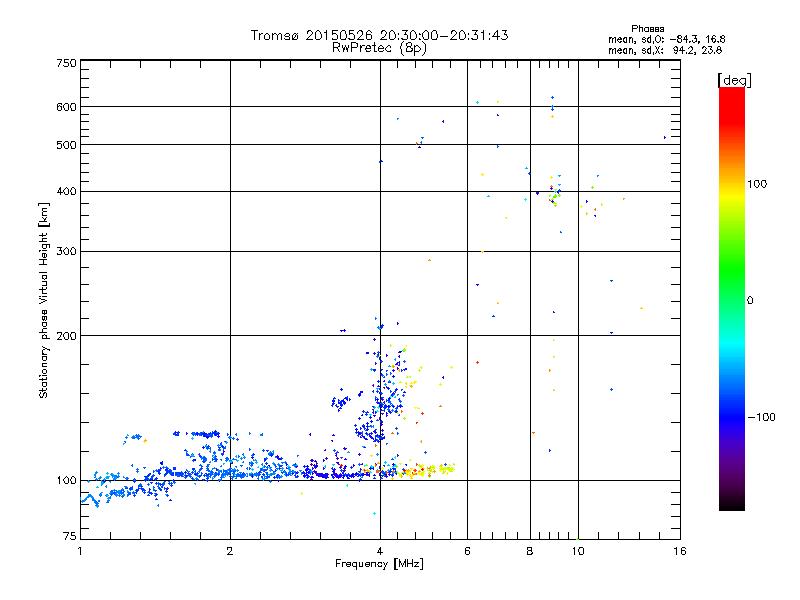Viewport: 800px width, 600px height.
Task: Click x-axis tick label "16"
Action: [680, 551]
